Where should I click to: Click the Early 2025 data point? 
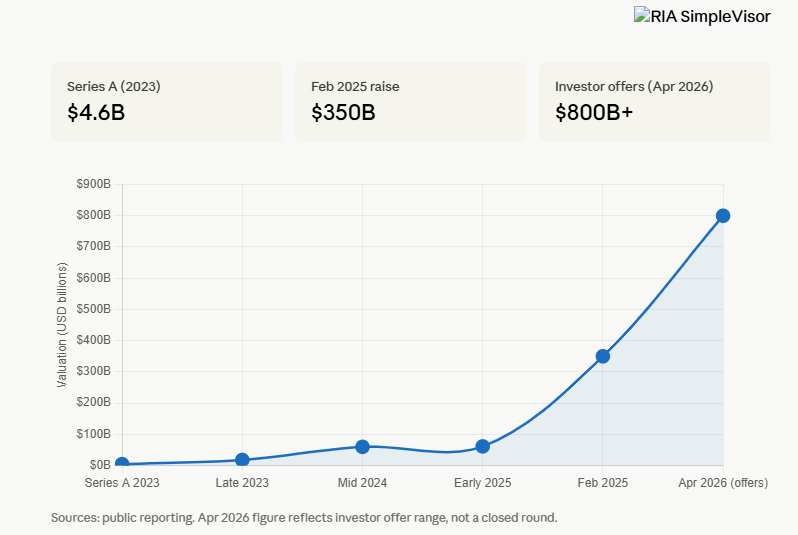click(483, 446)
